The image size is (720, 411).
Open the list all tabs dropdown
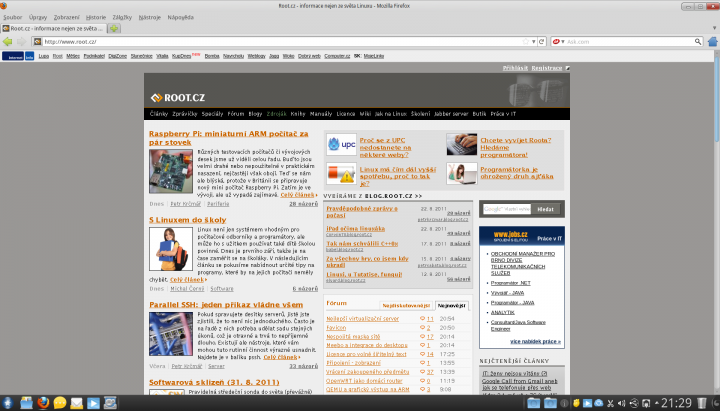click(714, 28)
